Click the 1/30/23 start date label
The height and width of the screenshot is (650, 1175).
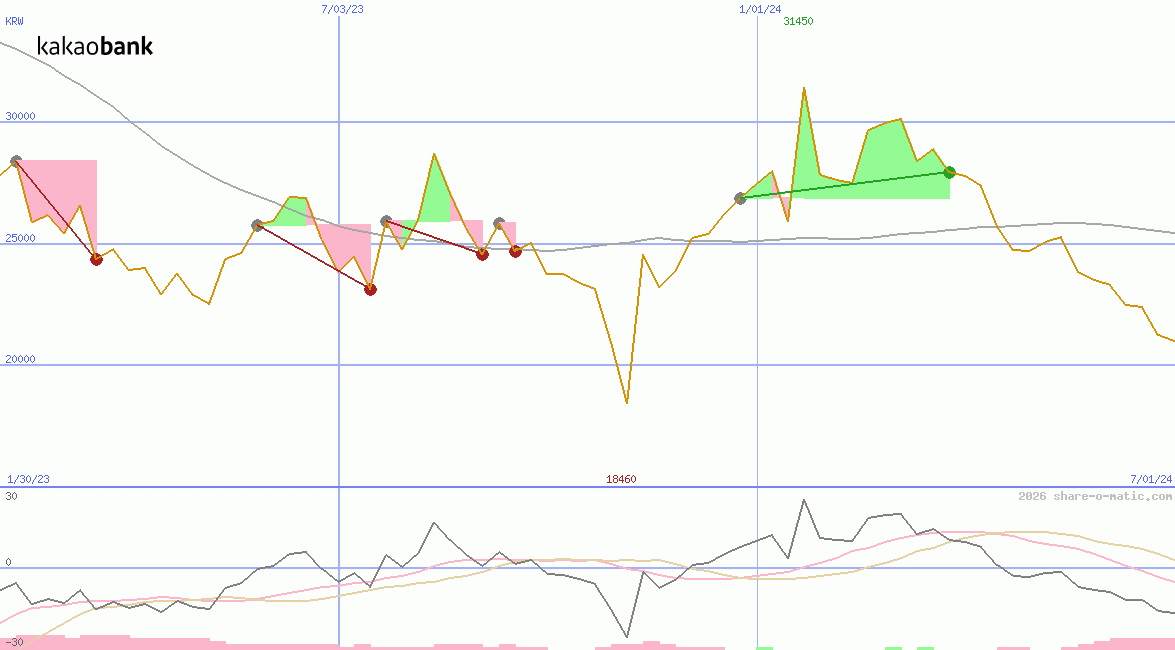click(28, 479)
